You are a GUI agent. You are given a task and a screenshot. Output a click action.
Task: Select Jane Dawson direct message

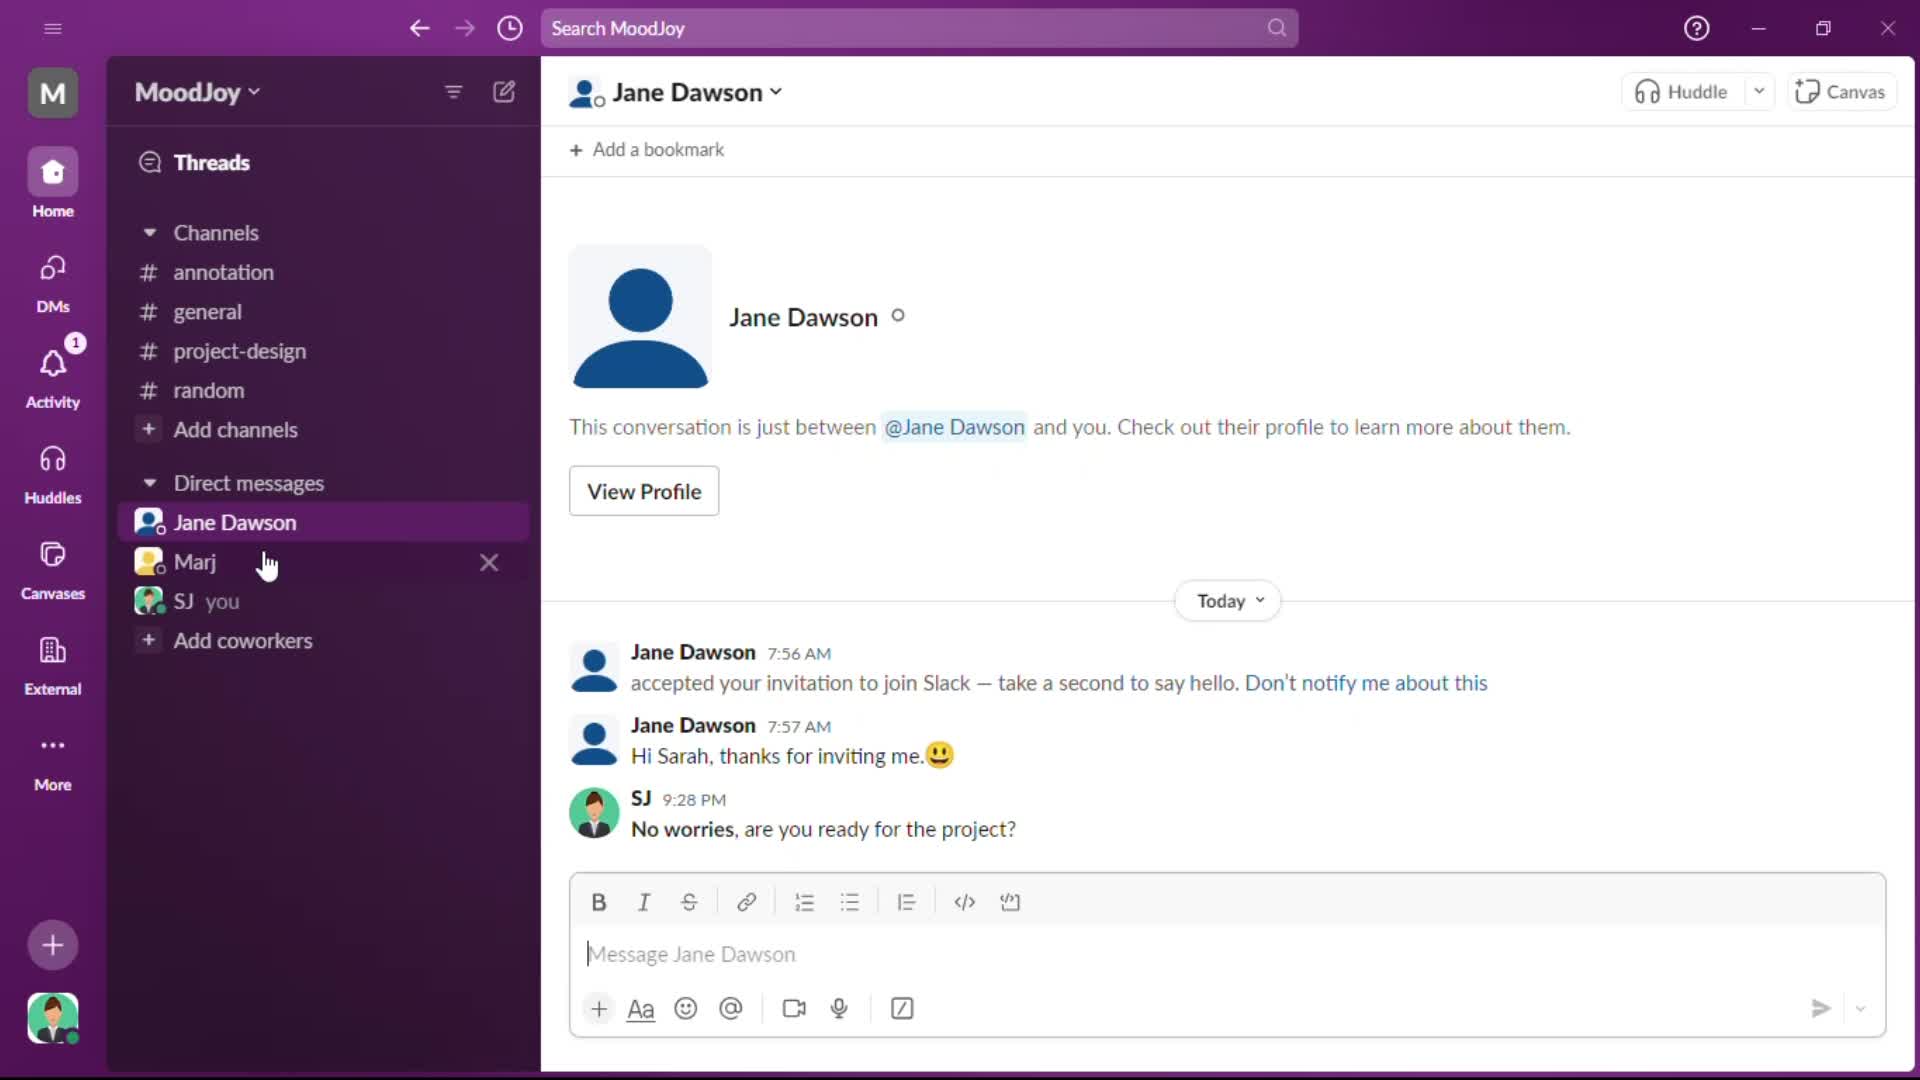click(323, 522)
